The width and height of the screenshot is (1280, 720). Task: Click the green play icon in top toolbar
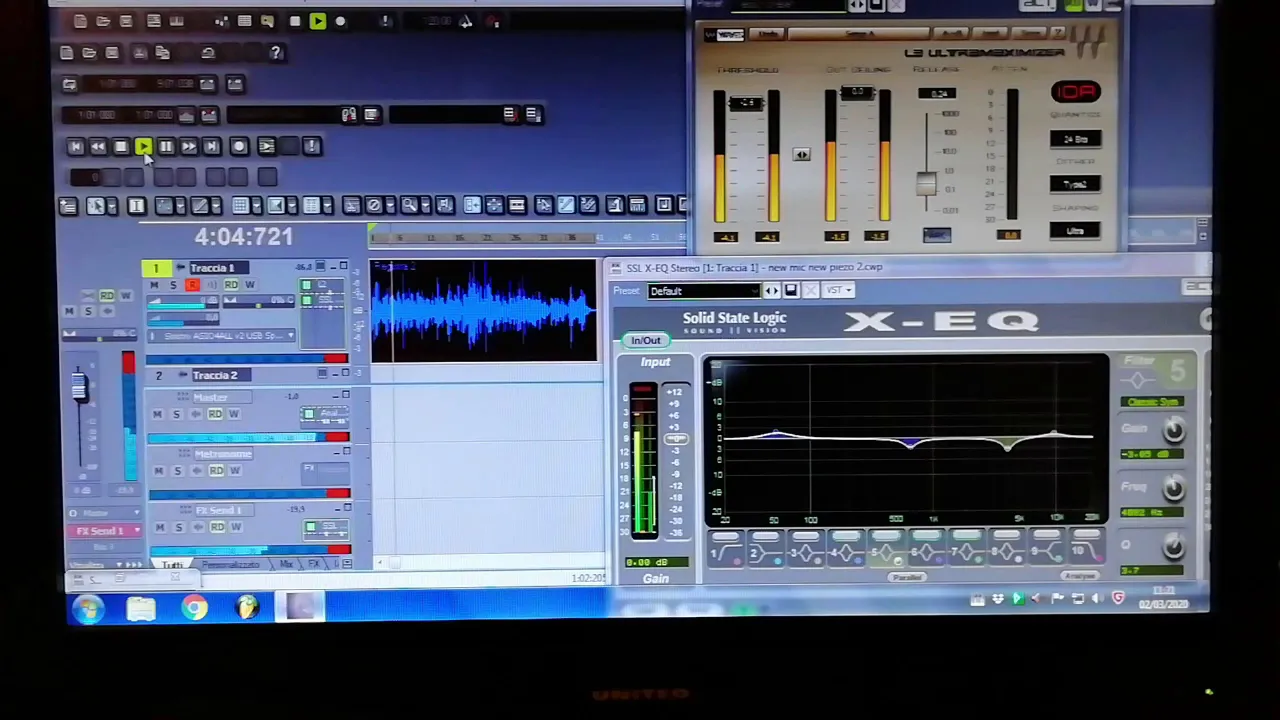318,21
